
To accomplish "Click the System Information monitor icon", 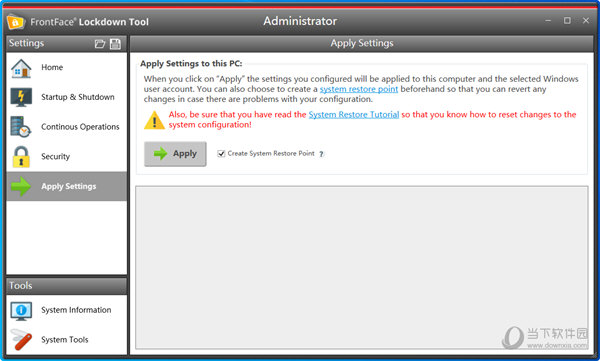I will (x=21, y=311).
